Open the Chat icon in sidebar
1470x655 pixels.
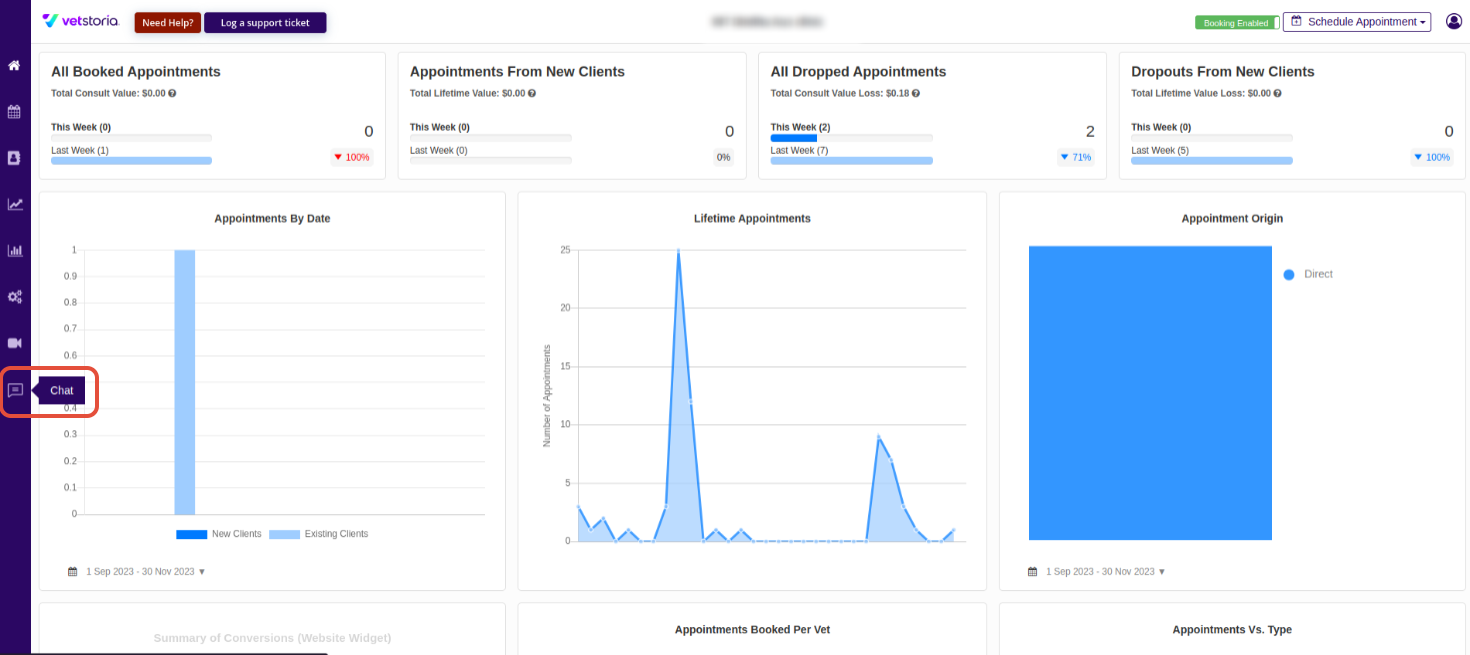(15, 390)
